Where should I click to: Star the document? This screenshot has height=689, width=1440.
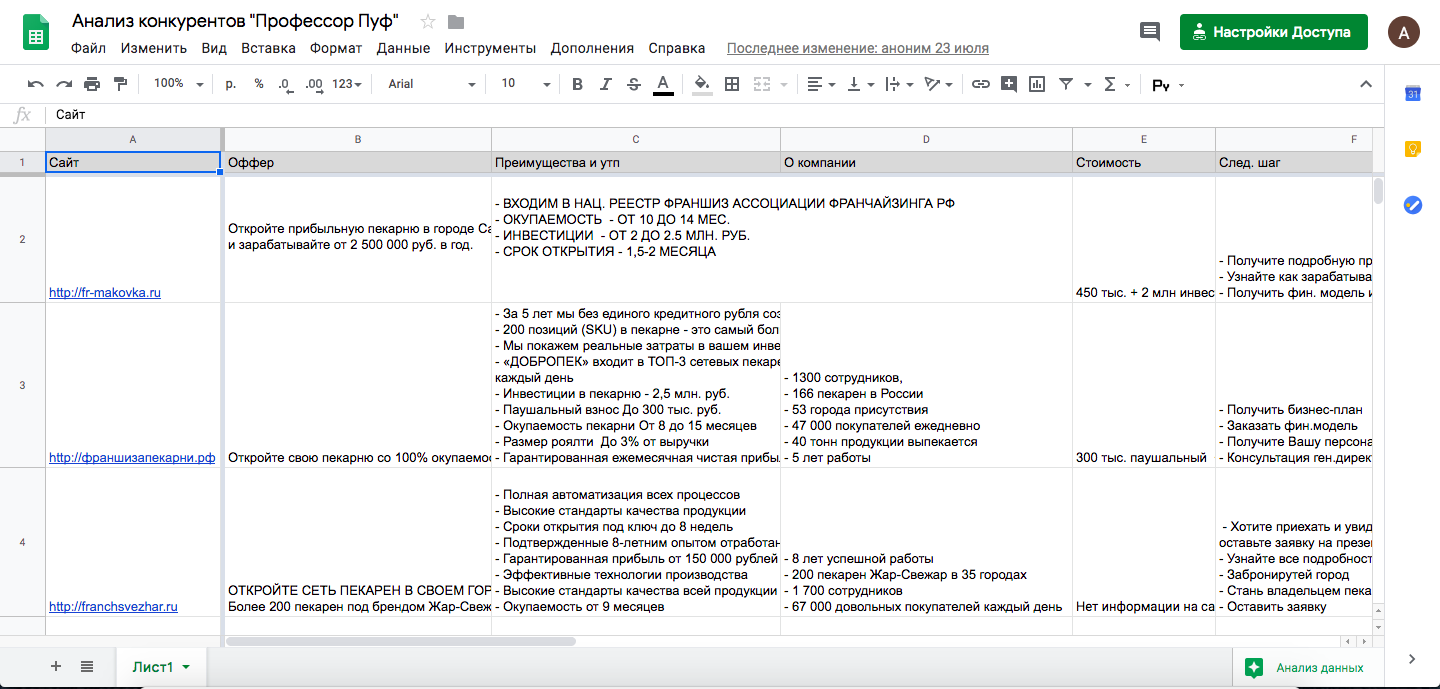pyautogui.click(x=428, y=21)
